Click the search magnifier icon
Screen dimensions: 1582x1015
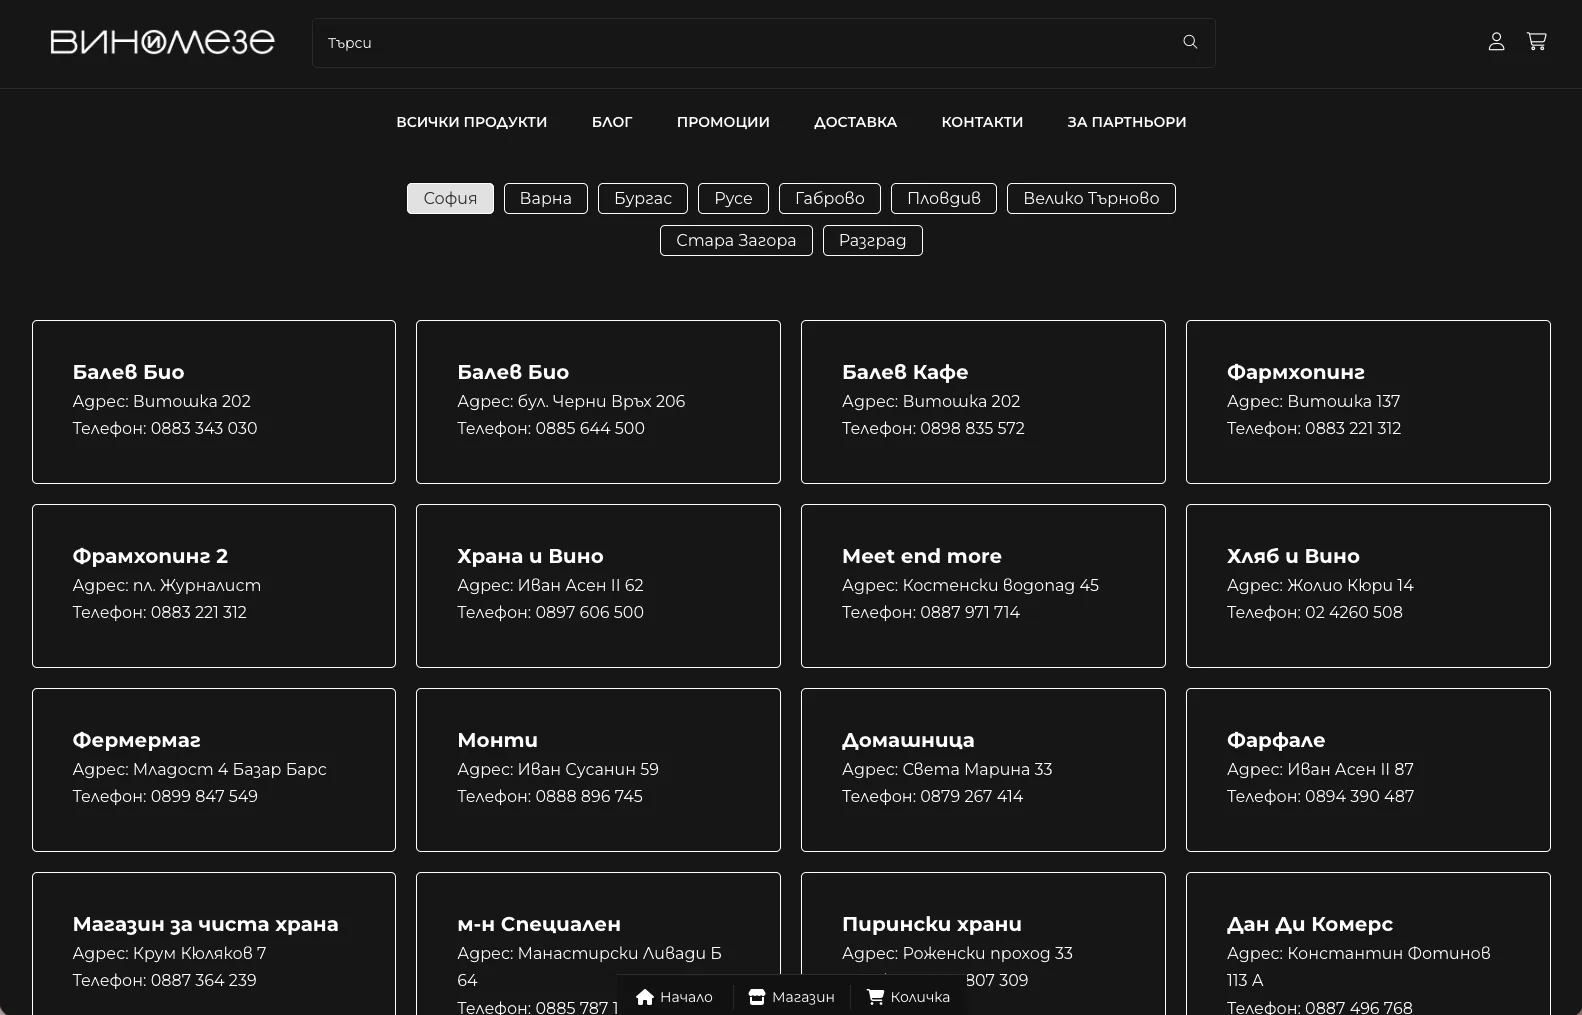pyautogui.click(x=1190, y=42)
